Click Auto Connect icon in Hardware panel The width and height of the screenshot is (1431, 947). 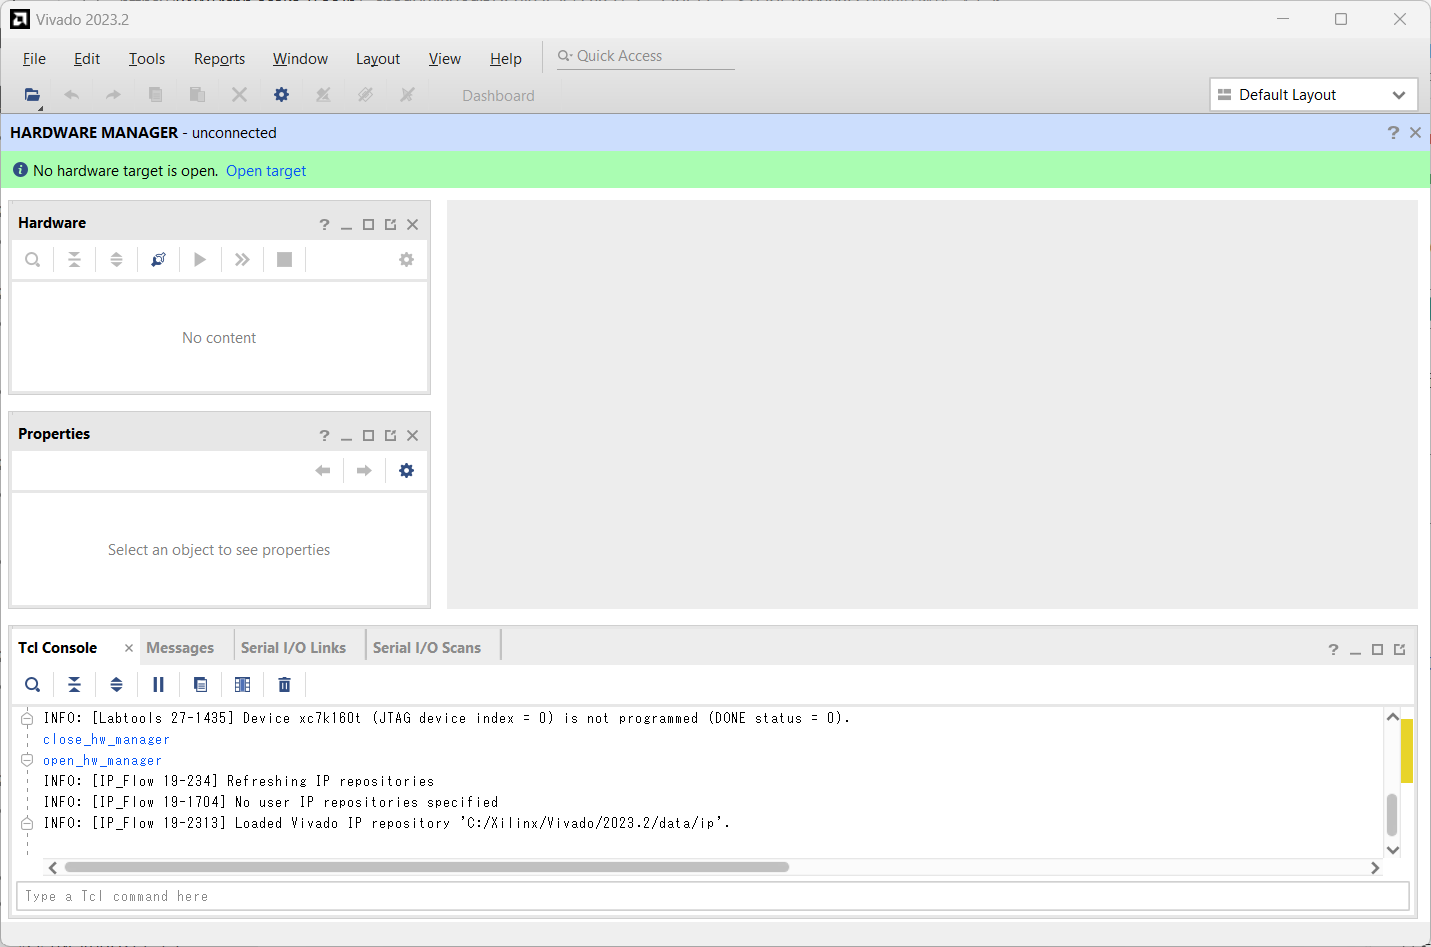(158, 260)
